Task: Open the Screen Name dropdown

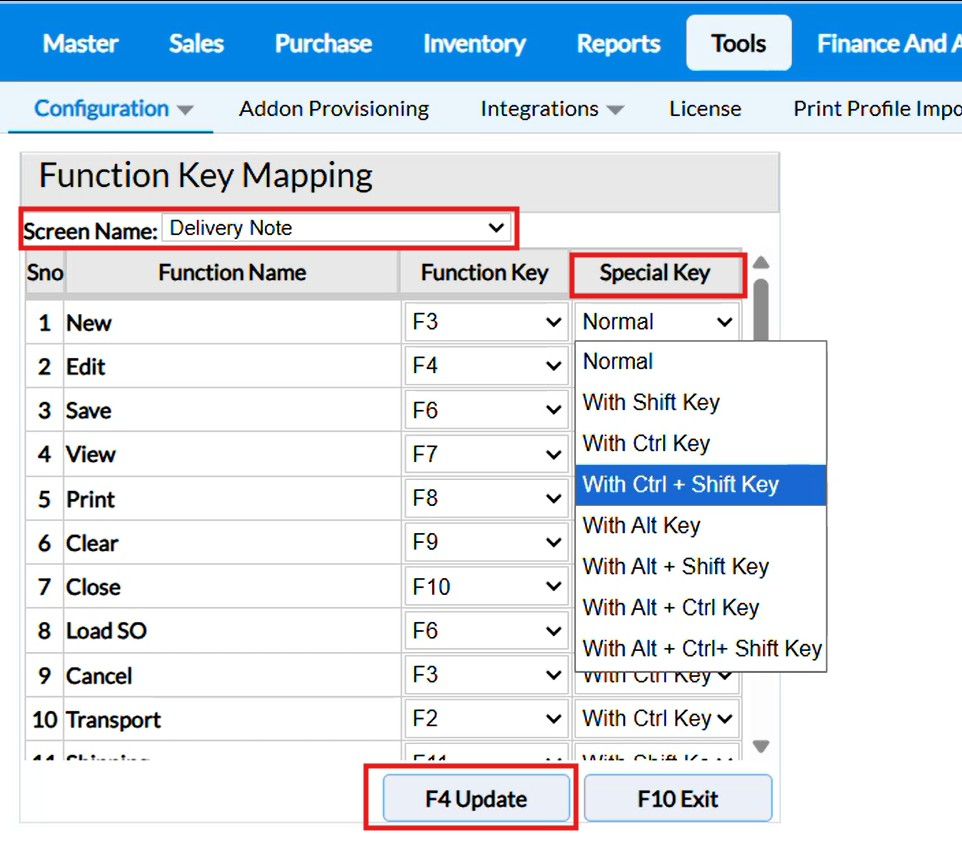Action: (x=338, y=228)
